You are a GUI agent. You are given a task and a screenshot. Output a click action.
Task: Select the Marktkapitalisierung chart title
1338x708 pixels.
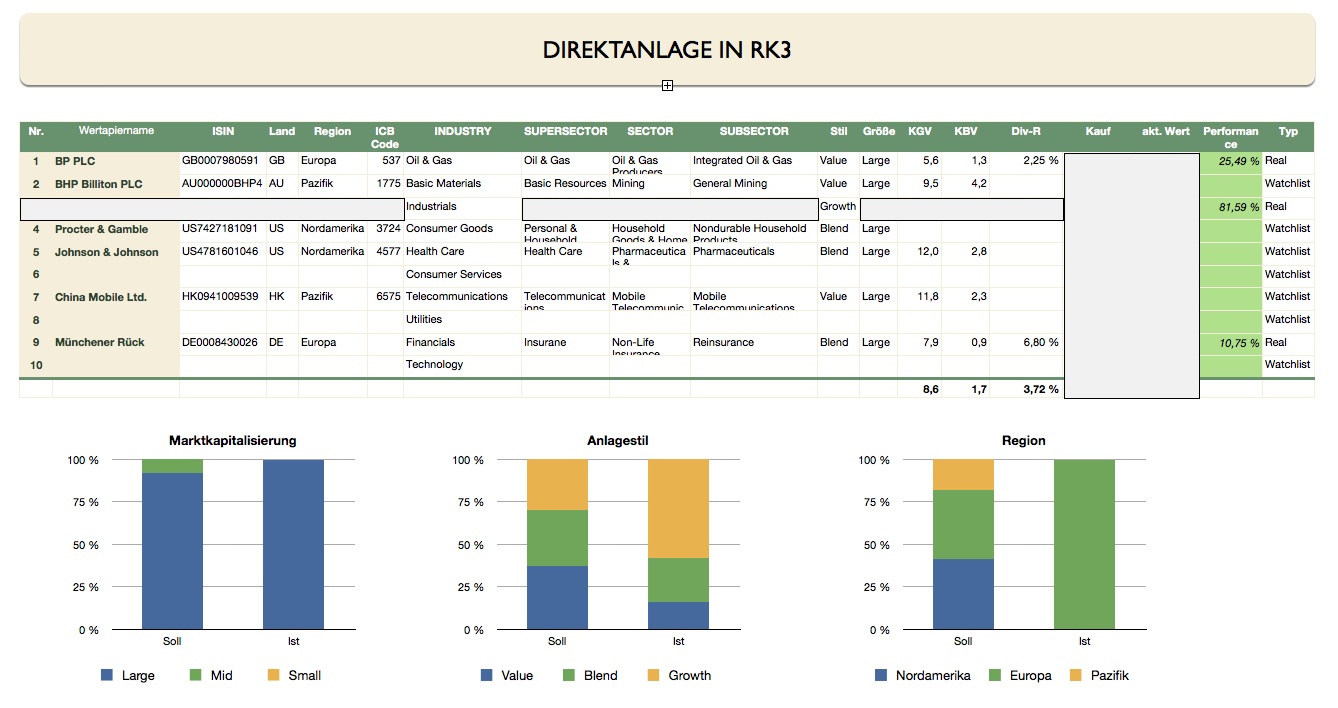tap(233, 440)
